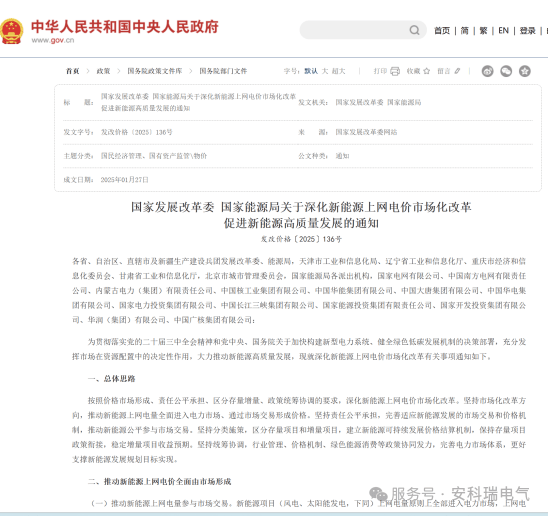
Task: Open the EN English version
Action: coord(503,31)
